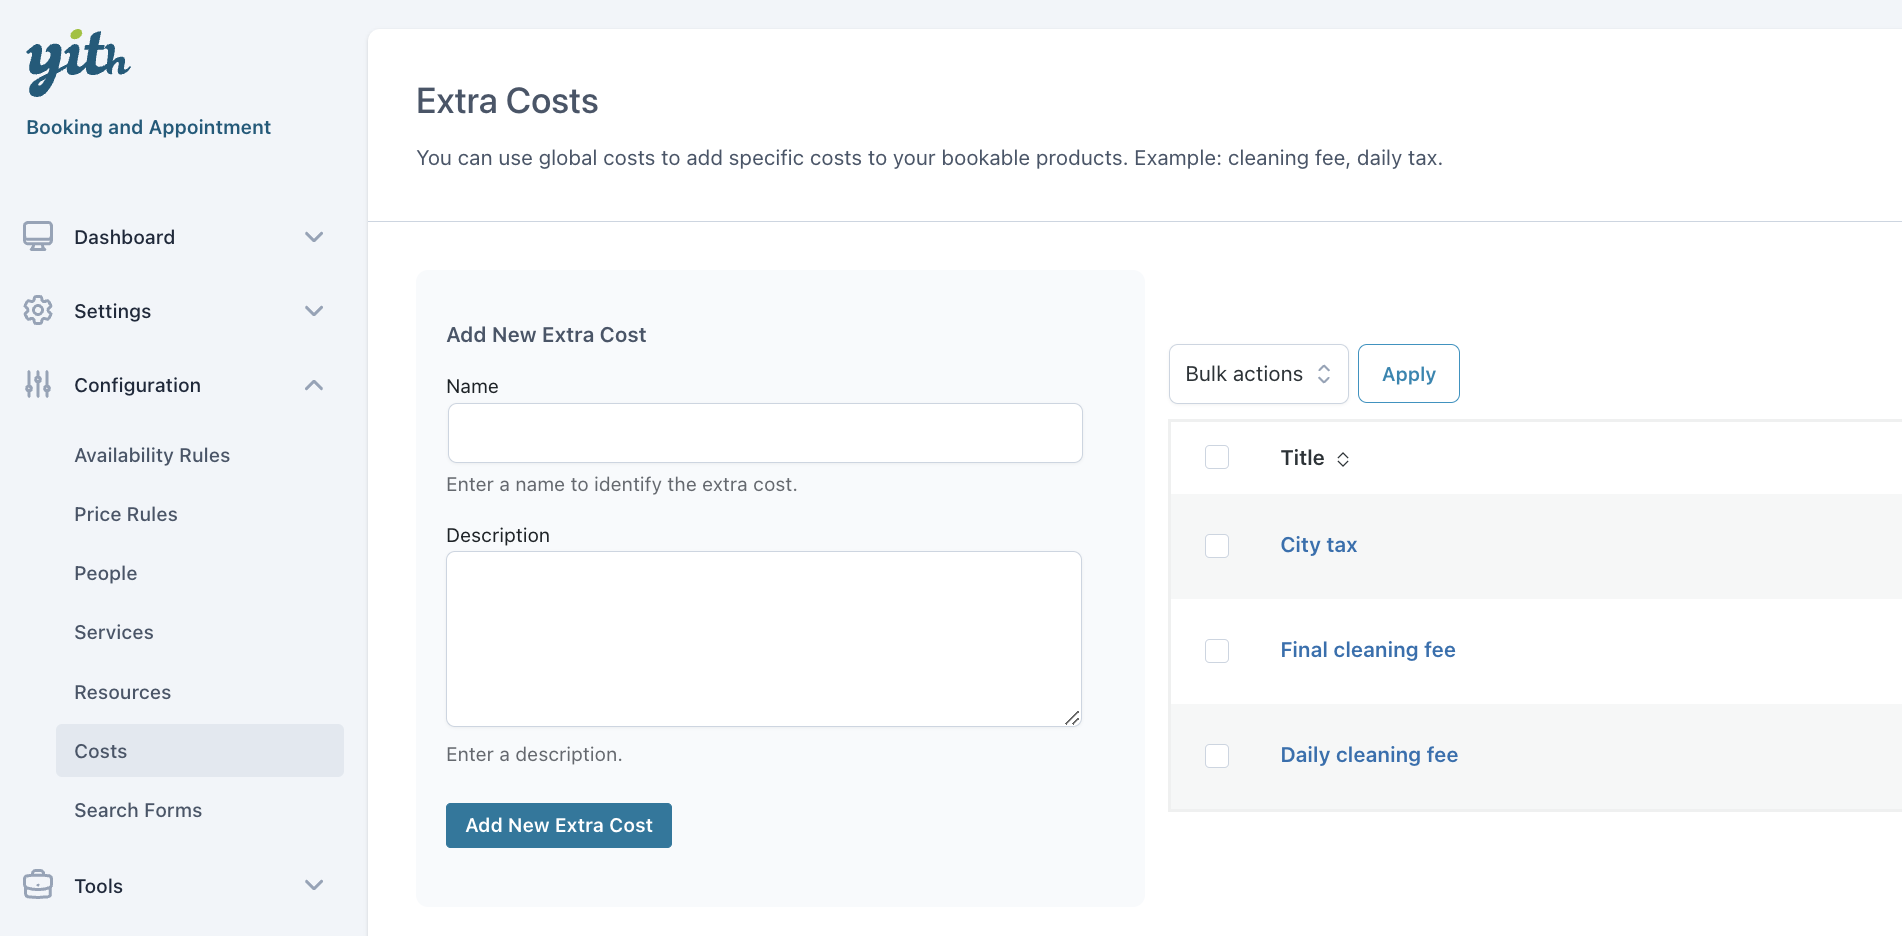Apply the selected bulk action
1902x936 pixels.
[x=1408, y=374]
